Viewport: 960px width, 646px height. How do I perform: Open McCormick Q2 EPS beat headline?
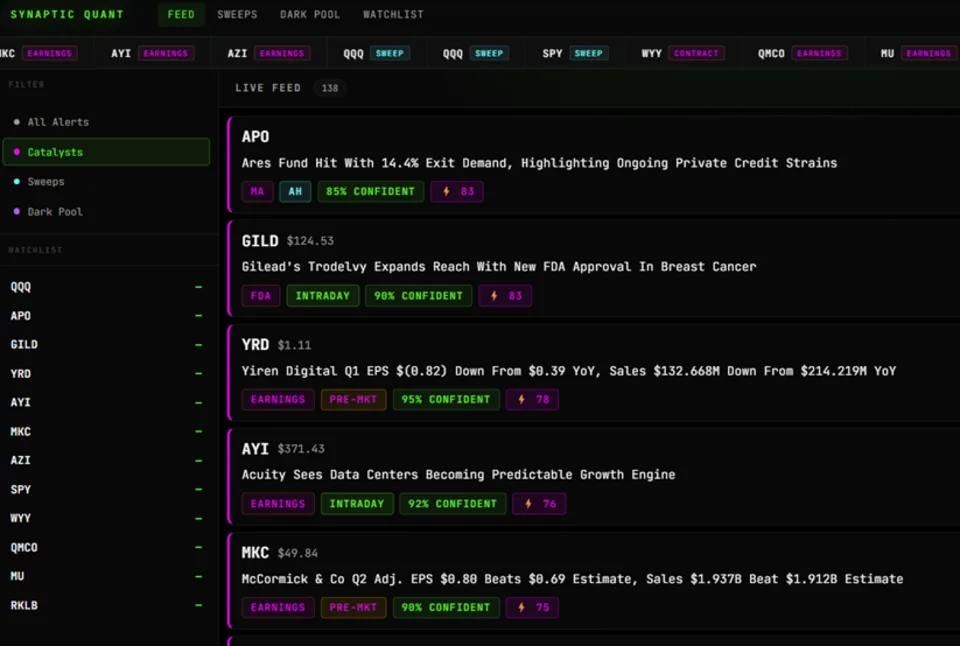tap(572, 579)
